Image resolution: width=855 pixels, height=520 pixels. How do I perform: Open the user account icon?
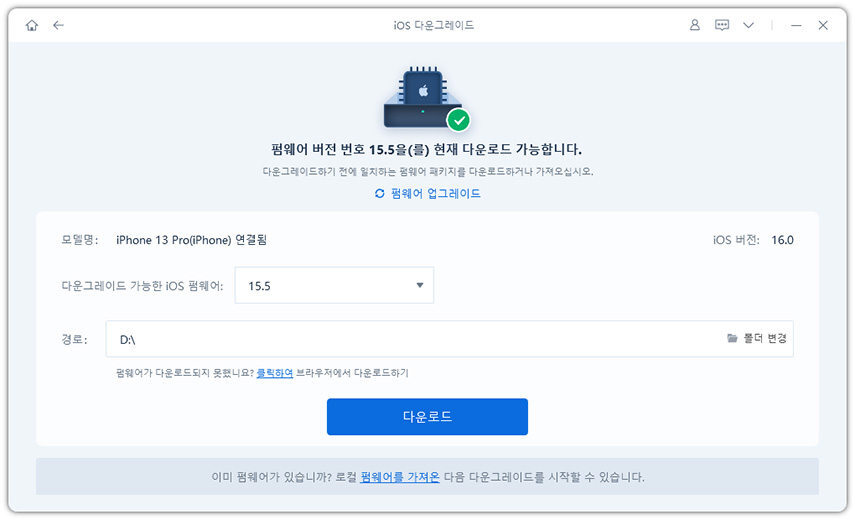[x=694, y=25]
